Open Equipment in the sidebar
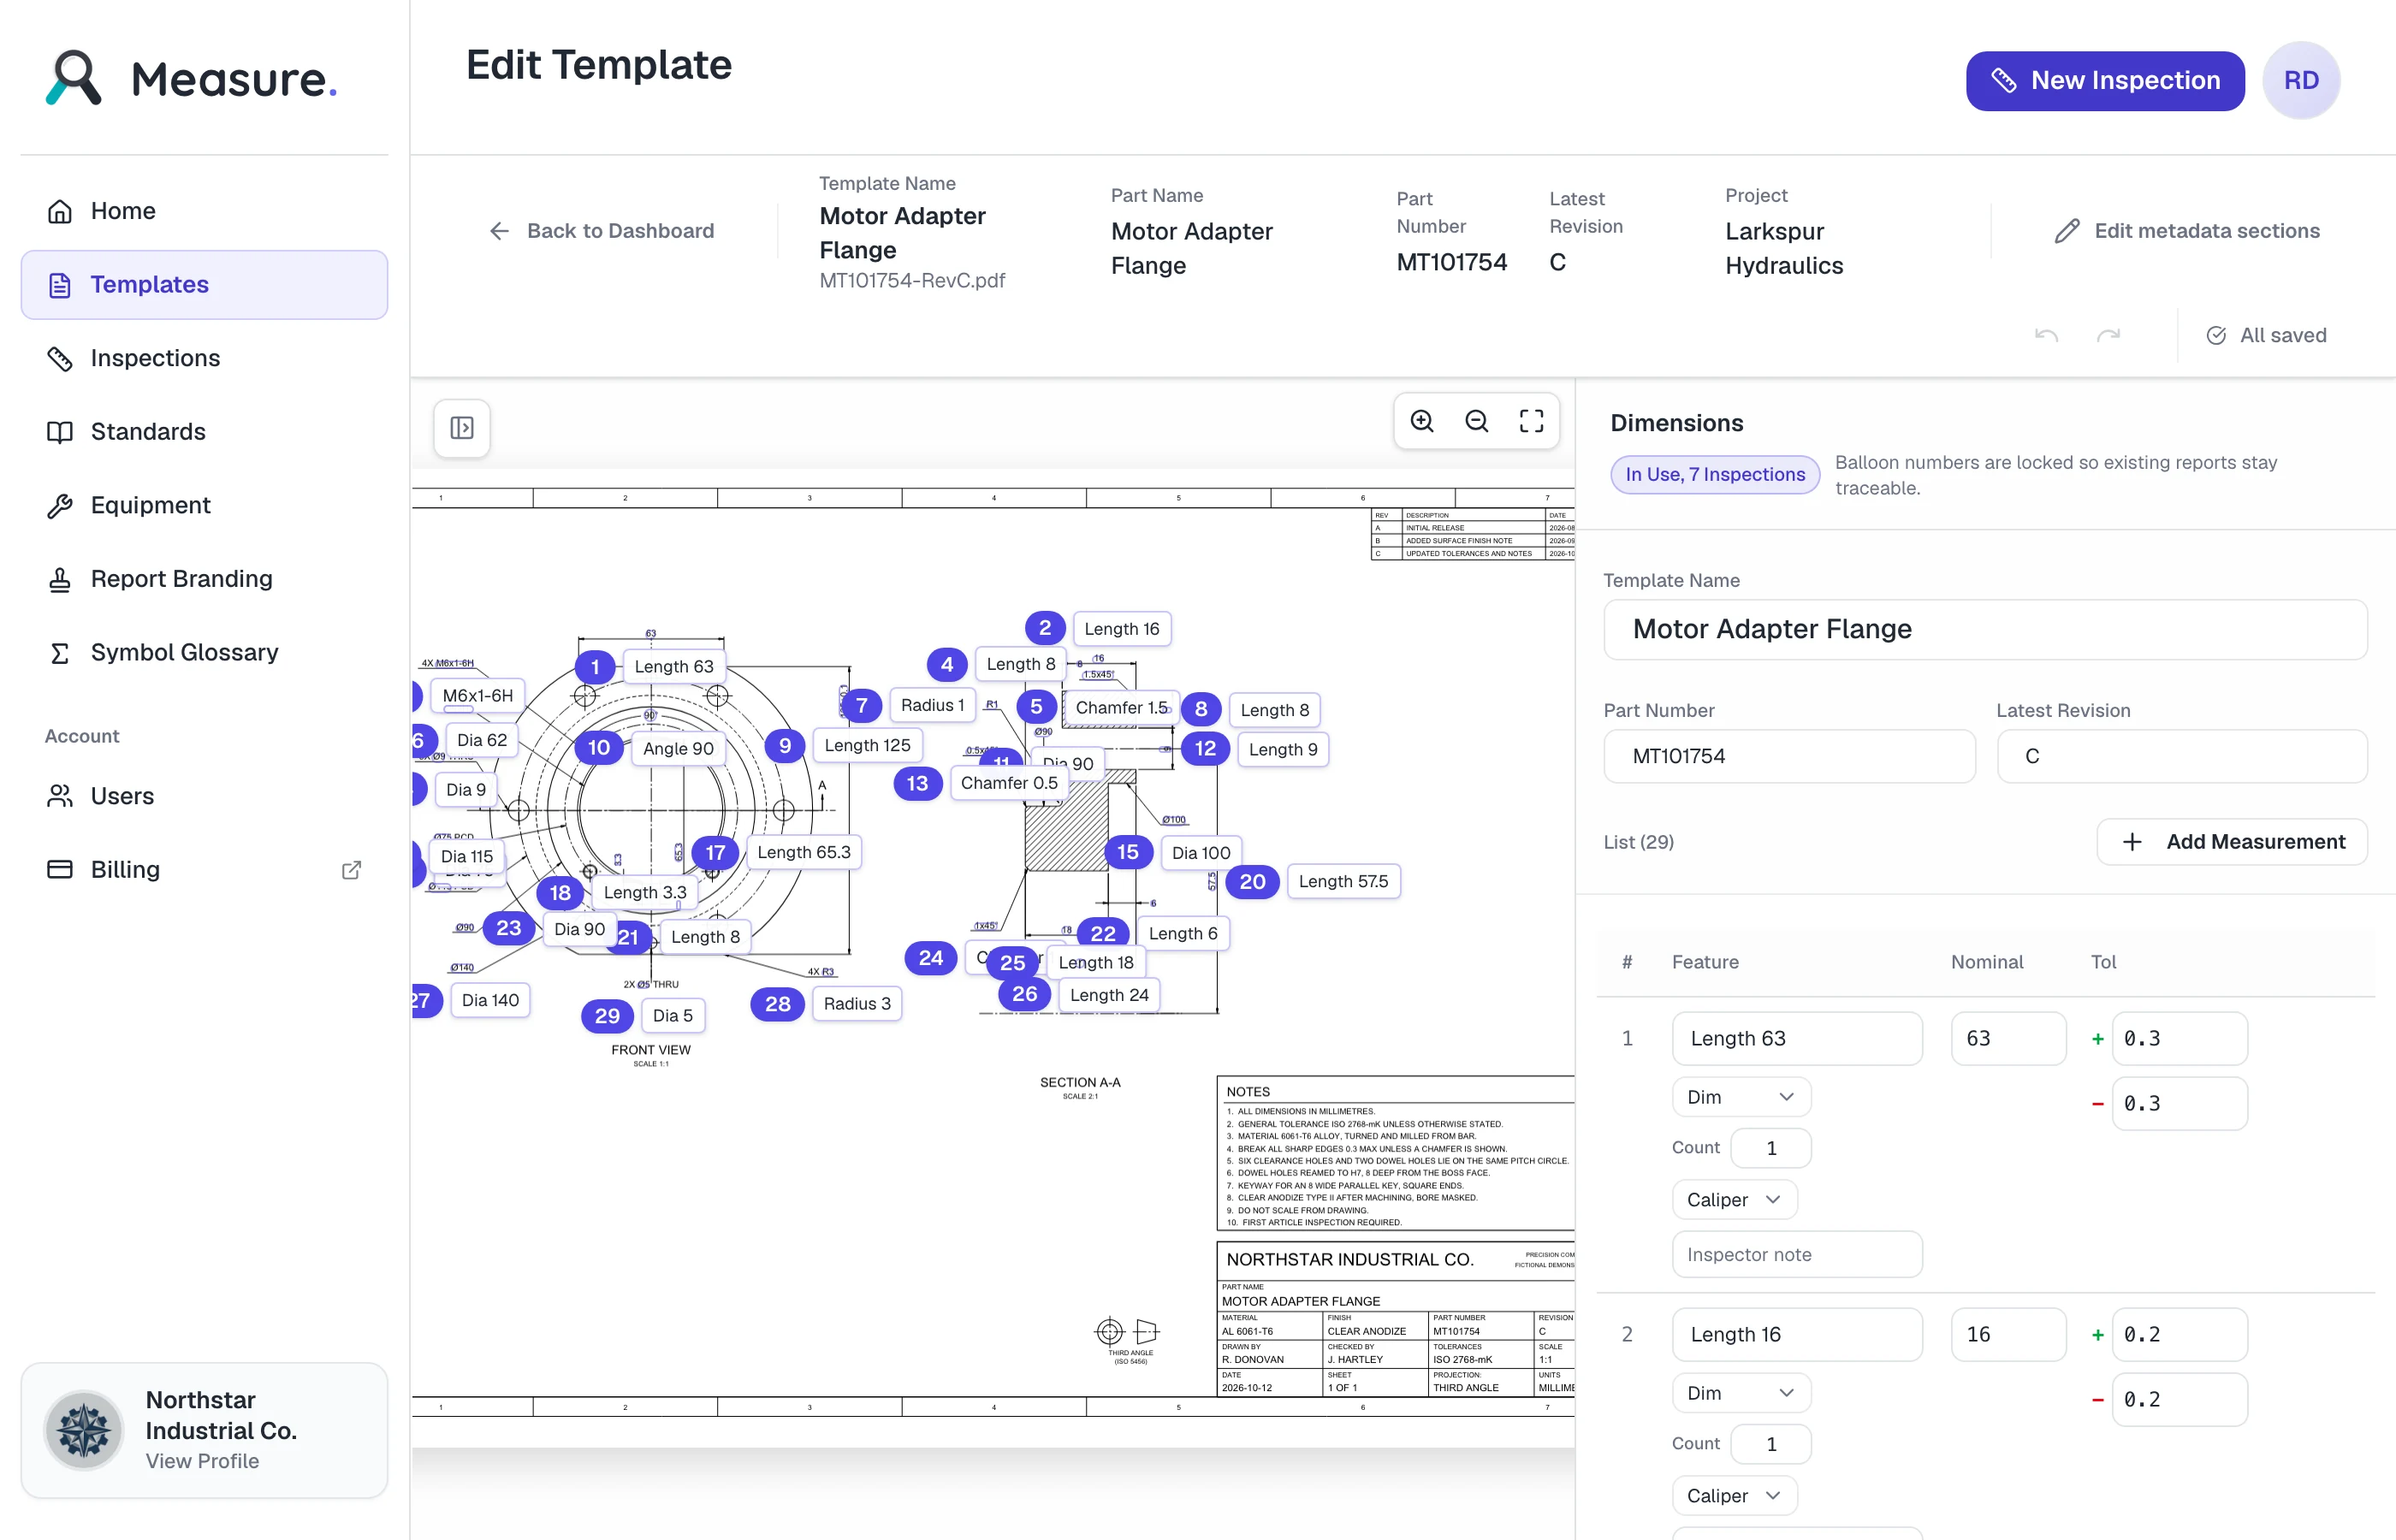 [204, 505]
